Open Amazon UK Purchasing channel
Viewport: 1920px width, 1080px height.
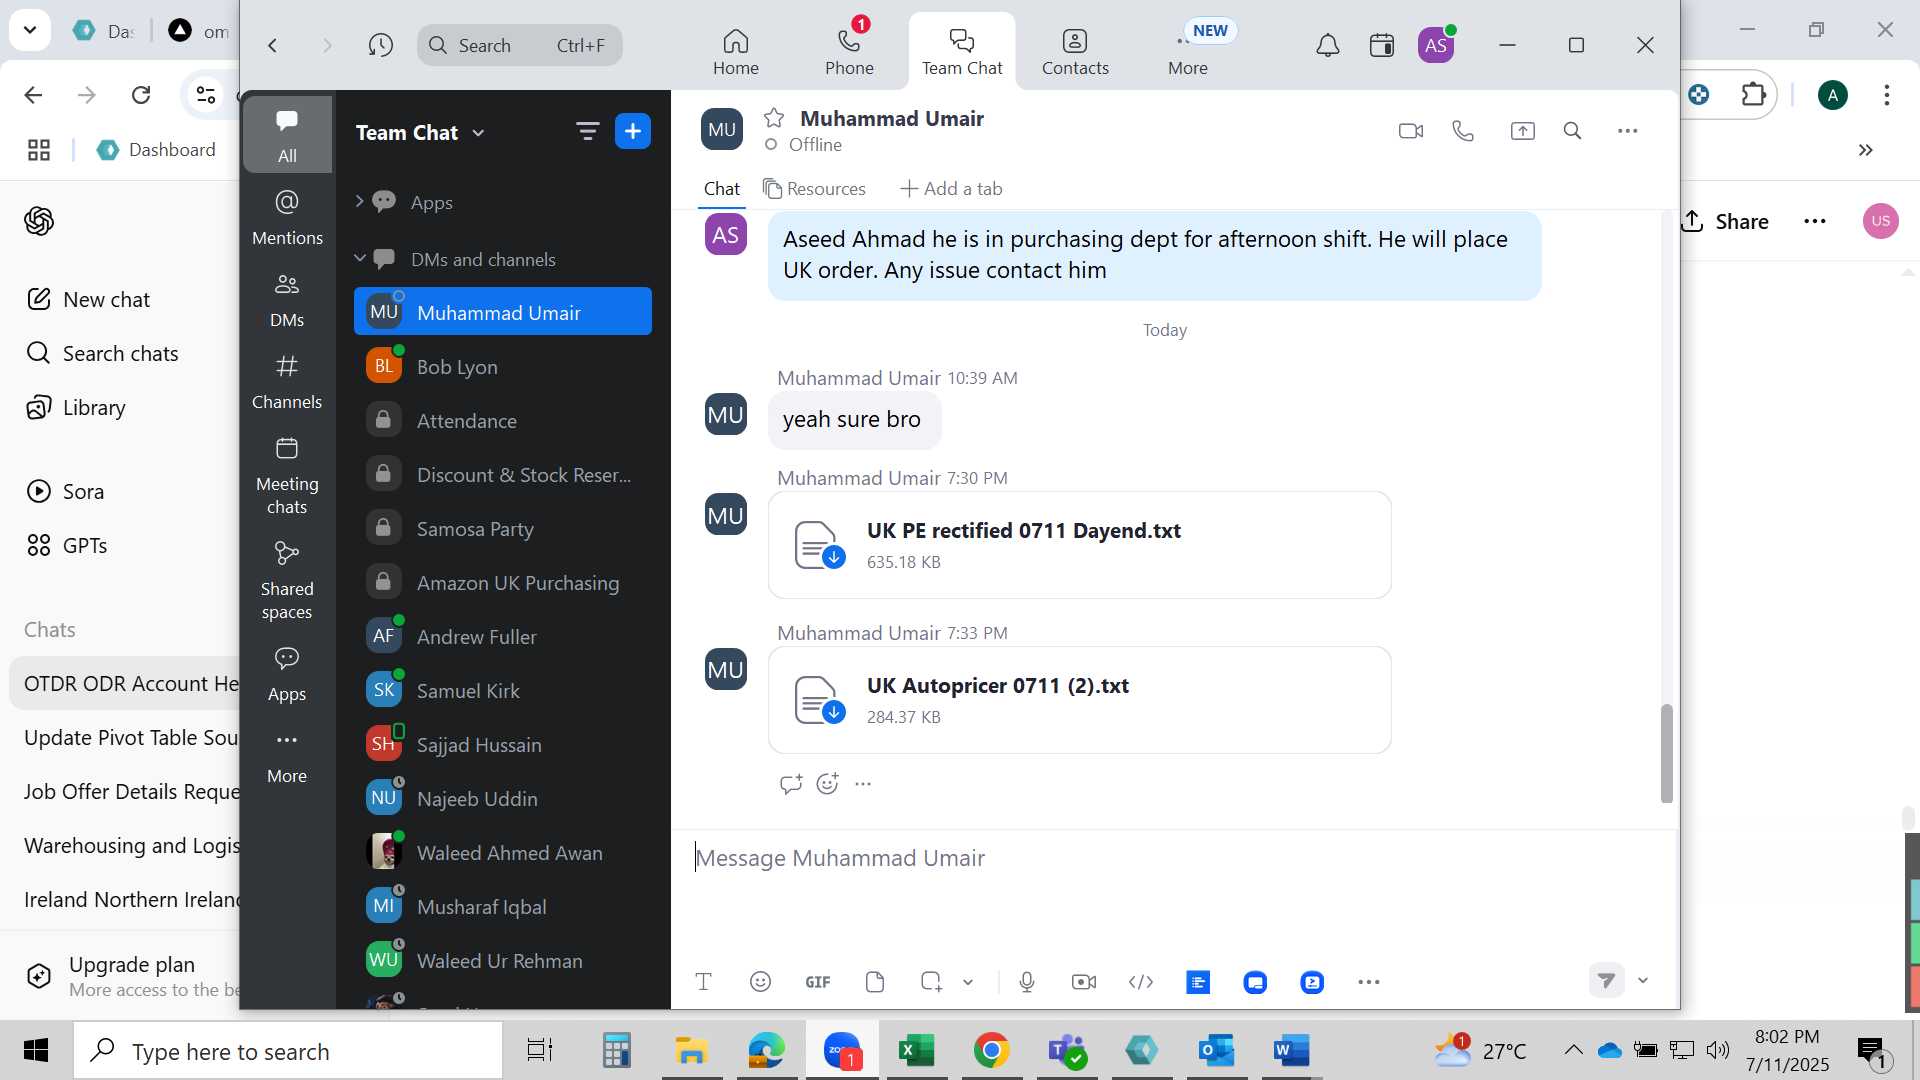click(502, 583)
